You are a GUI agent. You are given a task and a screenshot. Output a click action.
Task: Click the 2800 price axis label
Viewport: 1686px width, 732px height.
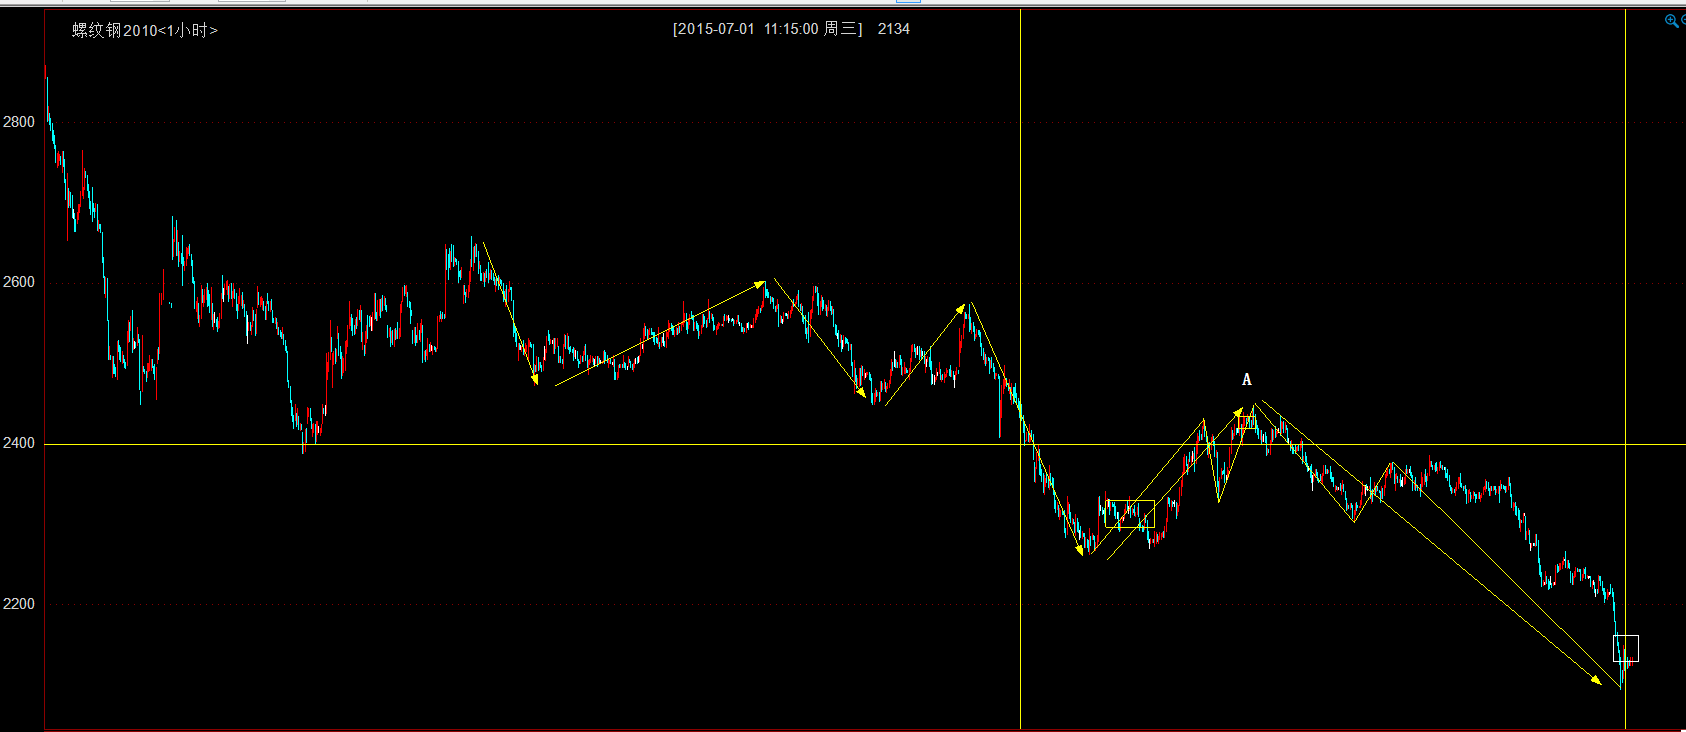click(19, 122)
